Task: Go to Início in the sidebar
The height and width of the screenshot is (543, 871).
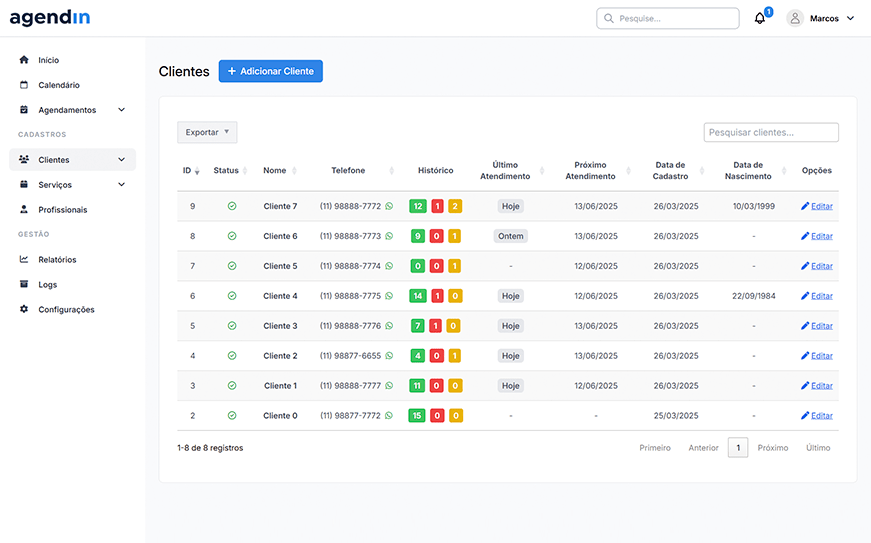Action: [48, 60]
